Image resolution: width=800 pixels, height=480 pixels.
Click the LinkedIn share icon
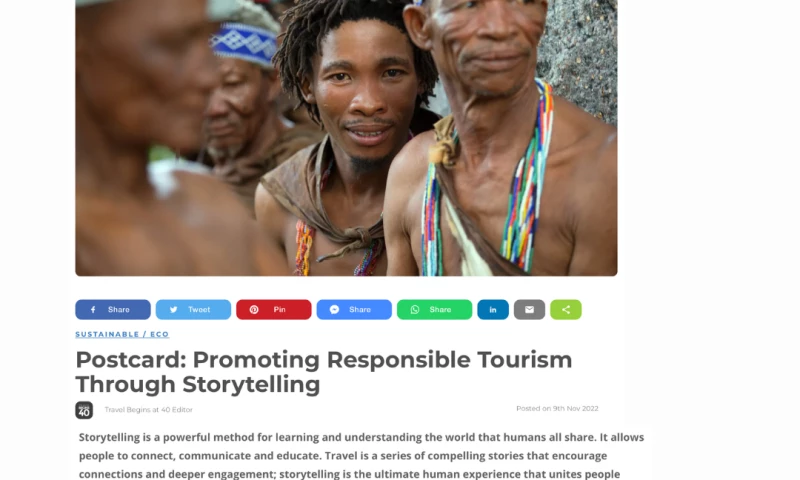(493, 310)
